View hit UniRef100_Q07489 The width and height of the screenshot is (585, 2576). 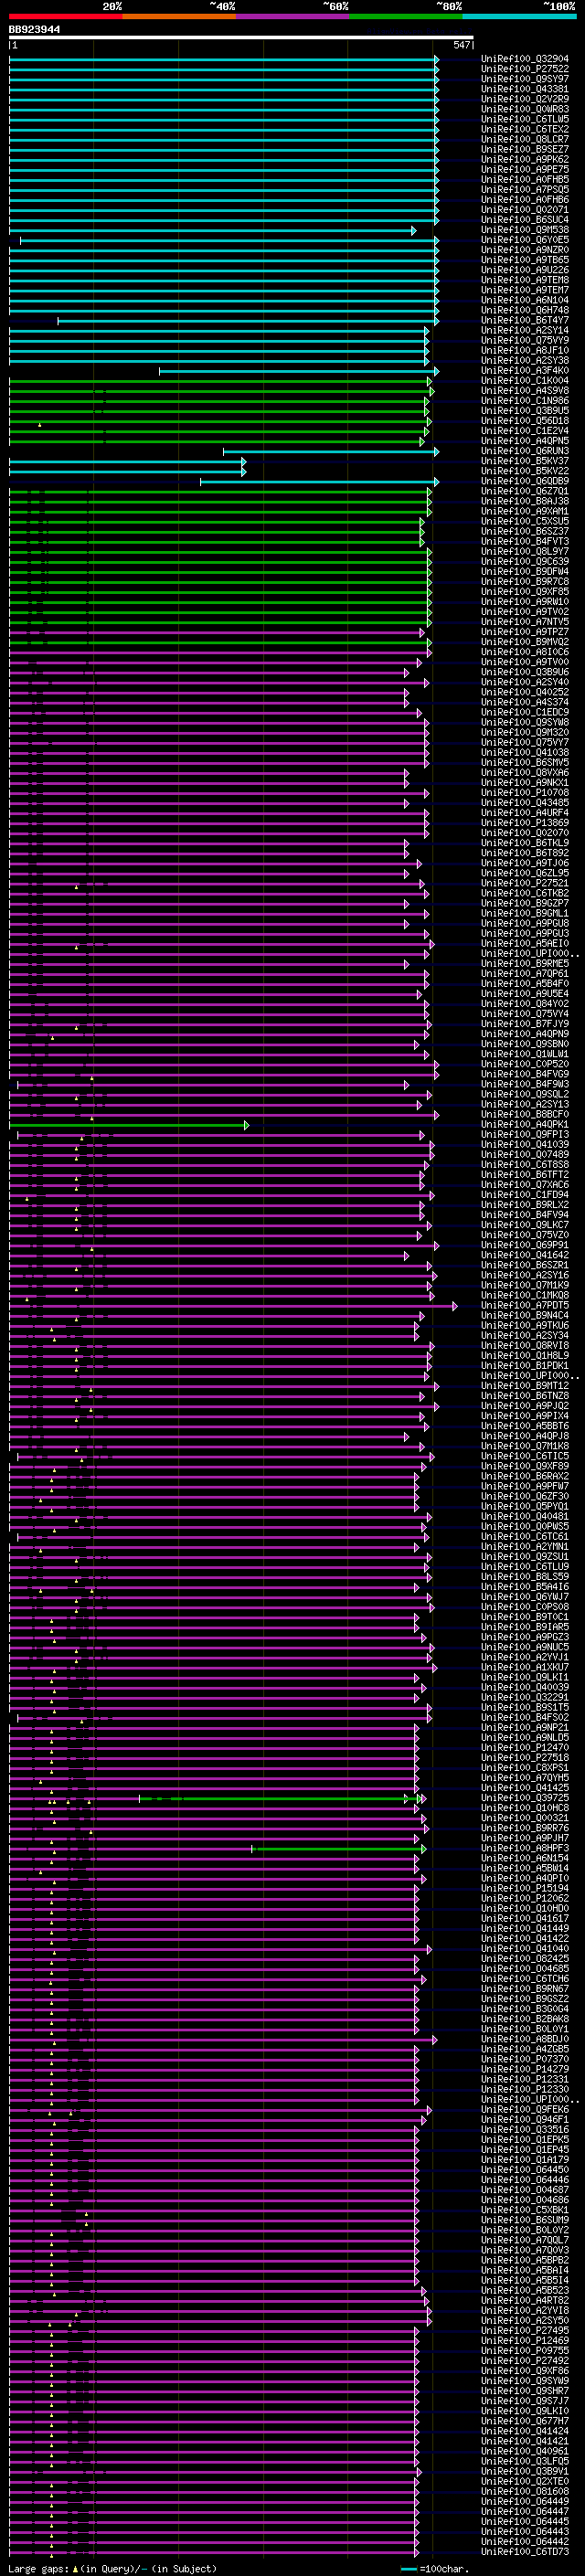pos(524,1155)
